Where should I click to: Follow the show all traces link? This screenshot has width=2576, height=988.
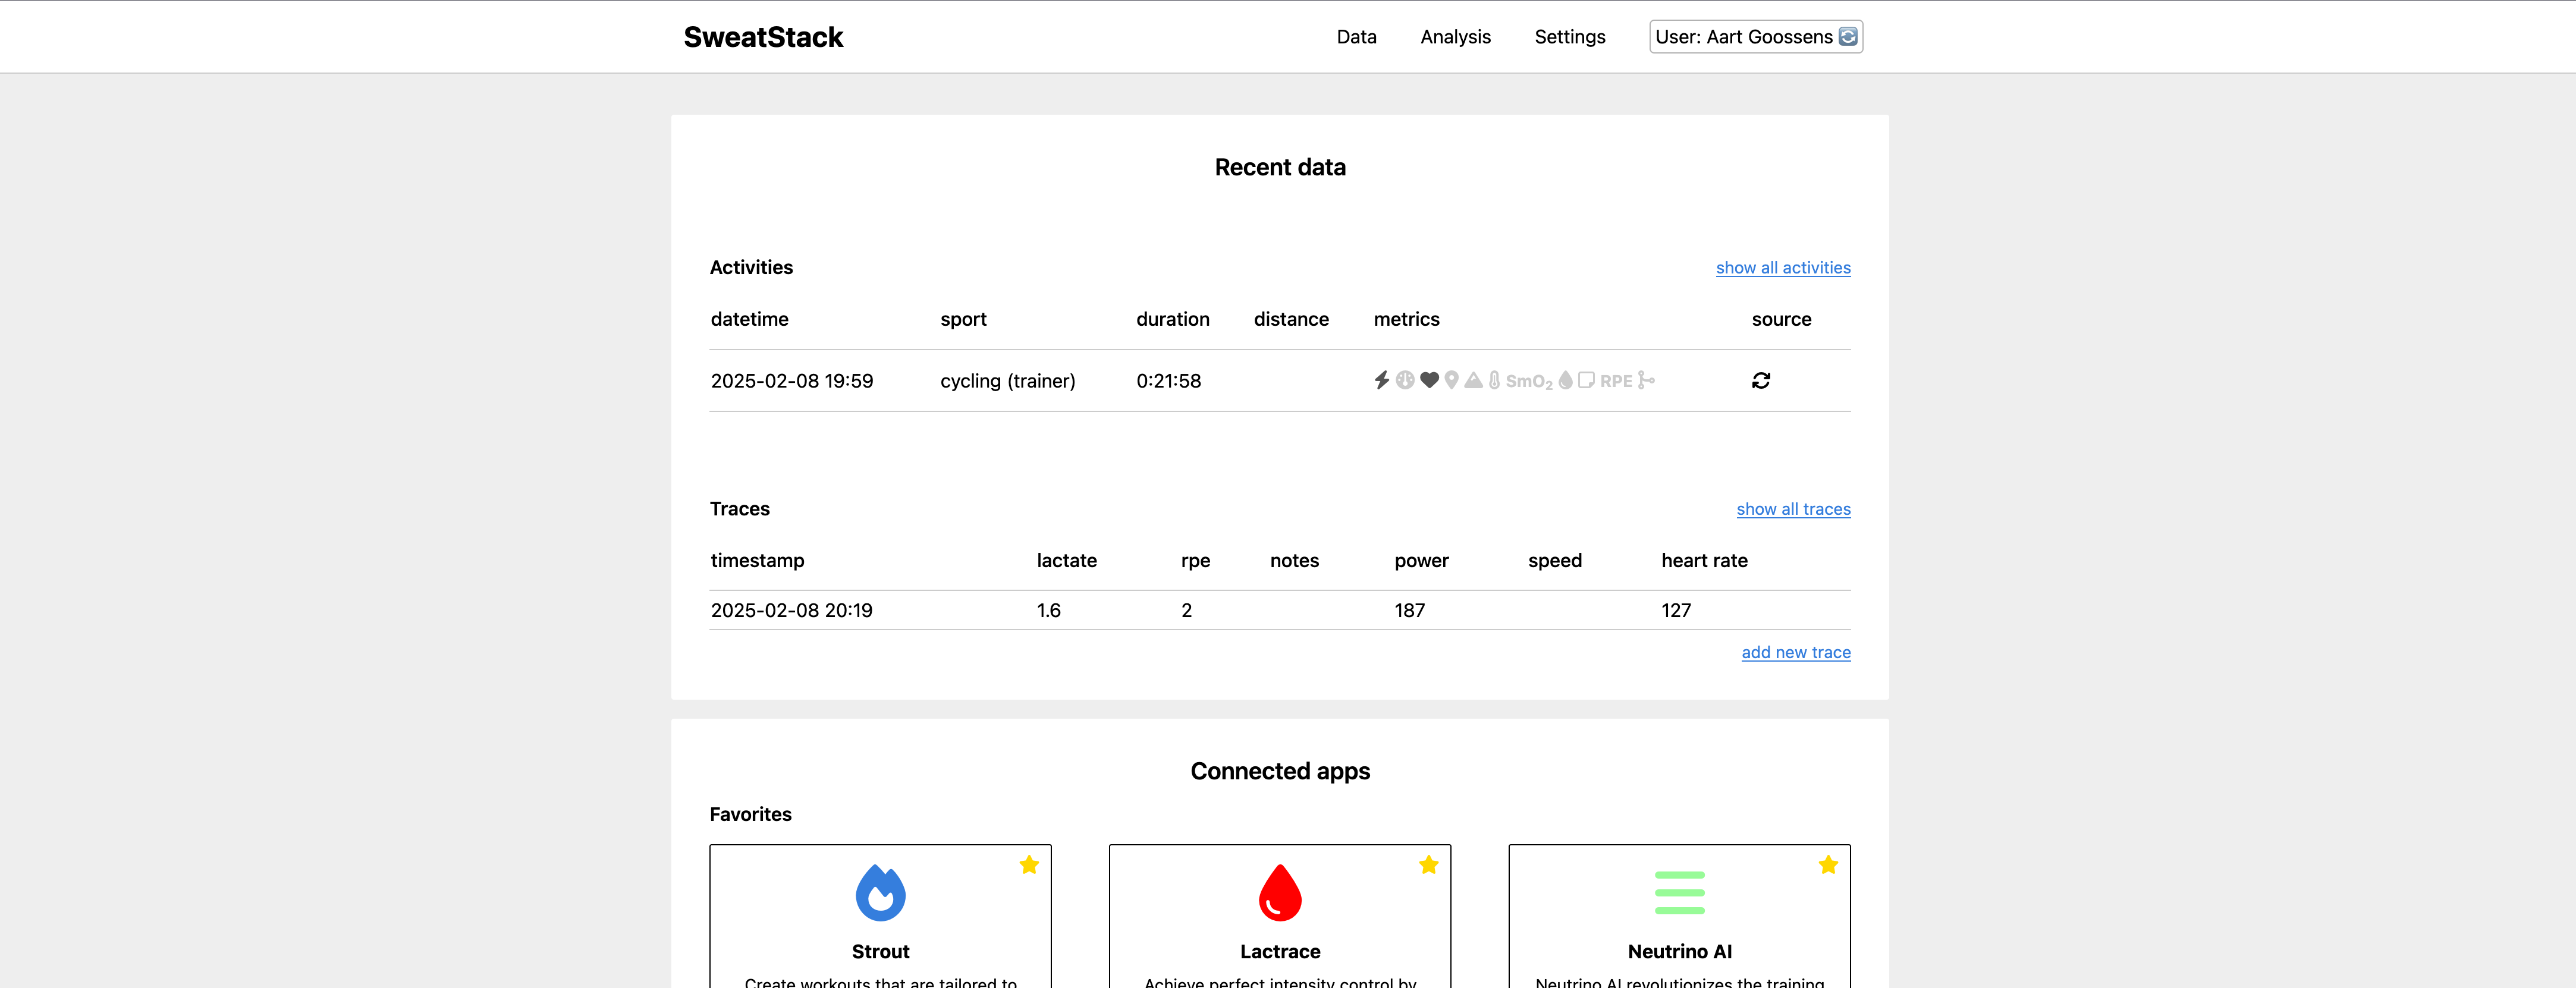click(x=1793, y=509)
